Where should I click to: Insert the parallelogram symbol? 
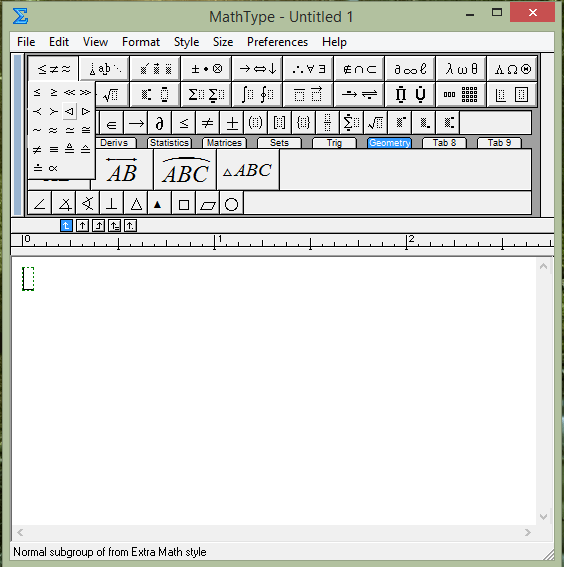208,204
